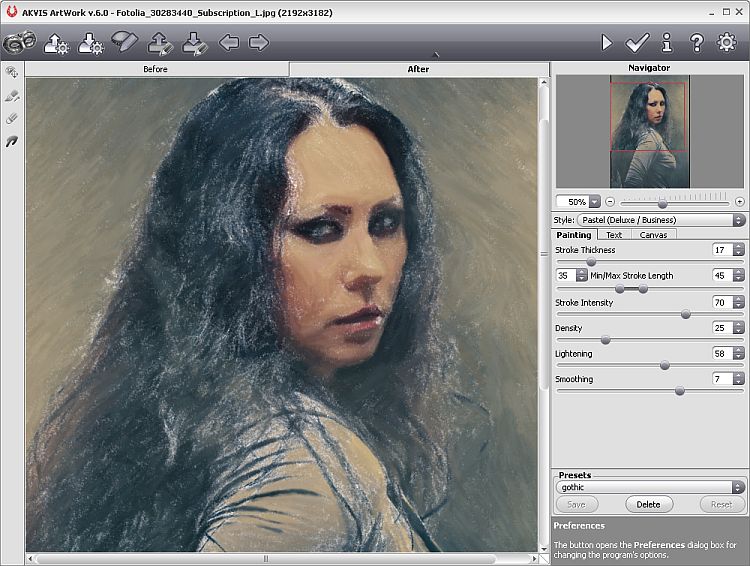Open Preferences using the gear icon
This screenshot has height=566, width=750.
(727, 43)
